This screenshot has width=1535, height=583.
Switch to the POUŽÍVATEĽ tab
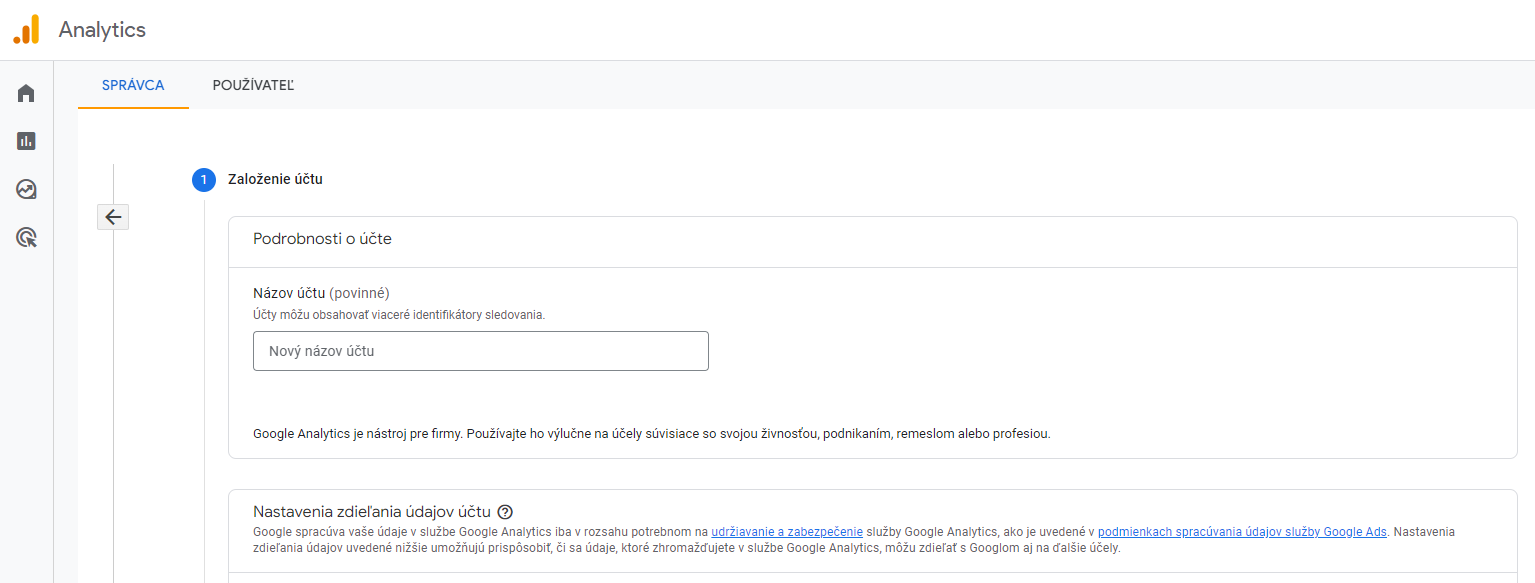pos(253,85)
